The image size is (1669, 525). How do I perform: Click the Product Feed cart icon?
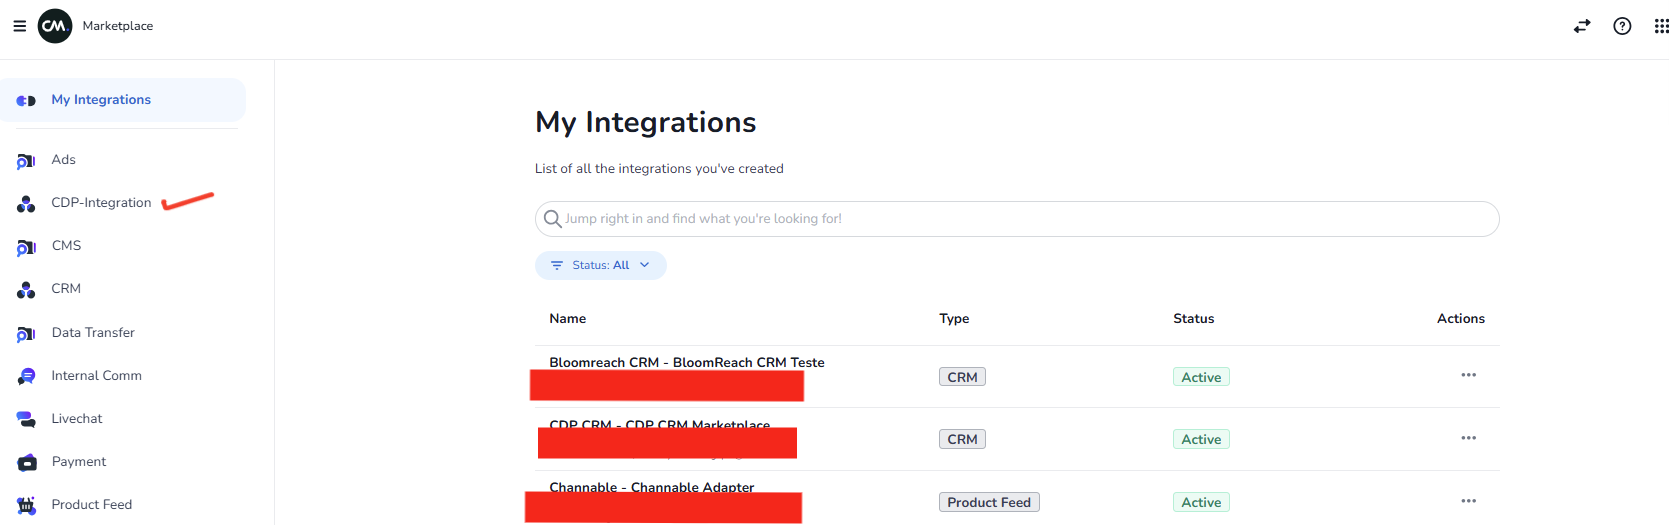(x=26, y=505)
